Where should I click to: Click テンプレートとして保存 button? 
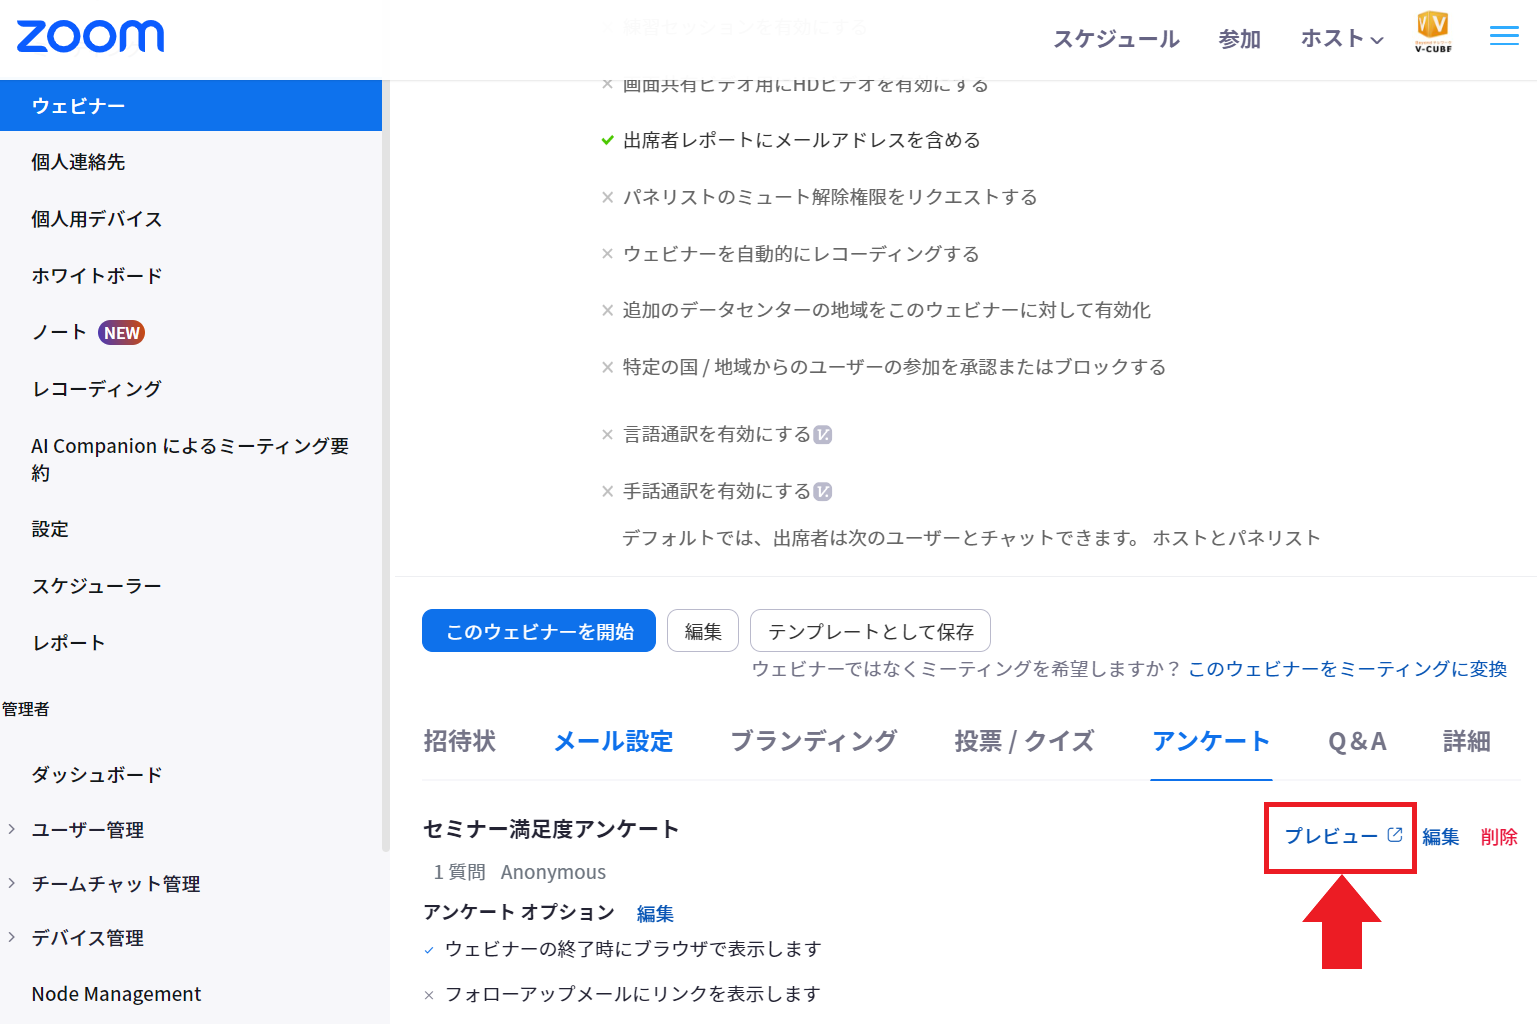click(870, 631)
